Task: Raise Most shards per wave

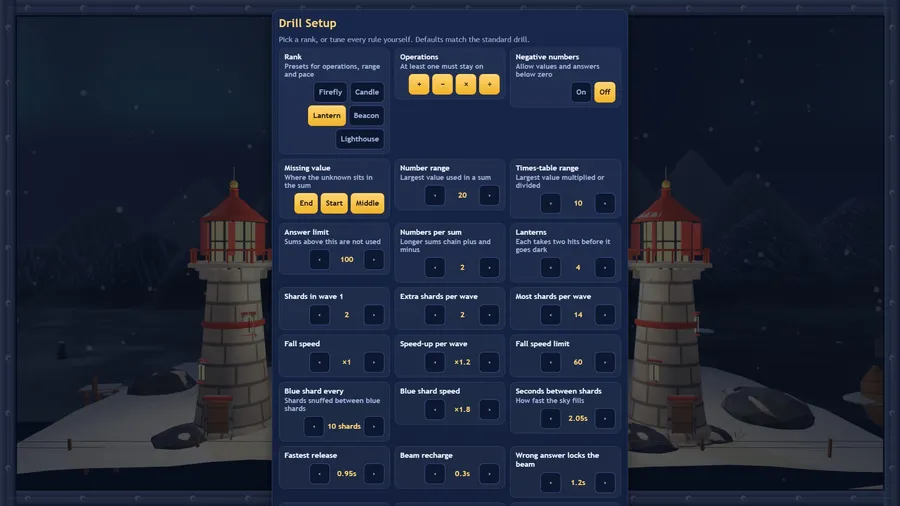Action: click(605, 314)
